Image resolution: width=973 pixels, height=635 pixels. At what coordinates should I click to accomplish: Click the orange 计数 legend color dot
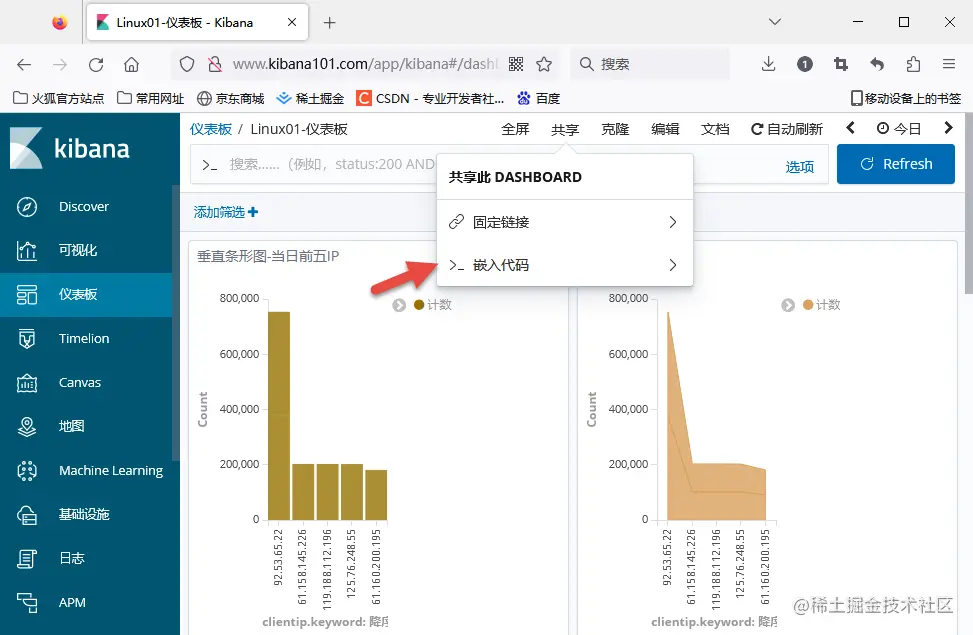pos(808,305)
